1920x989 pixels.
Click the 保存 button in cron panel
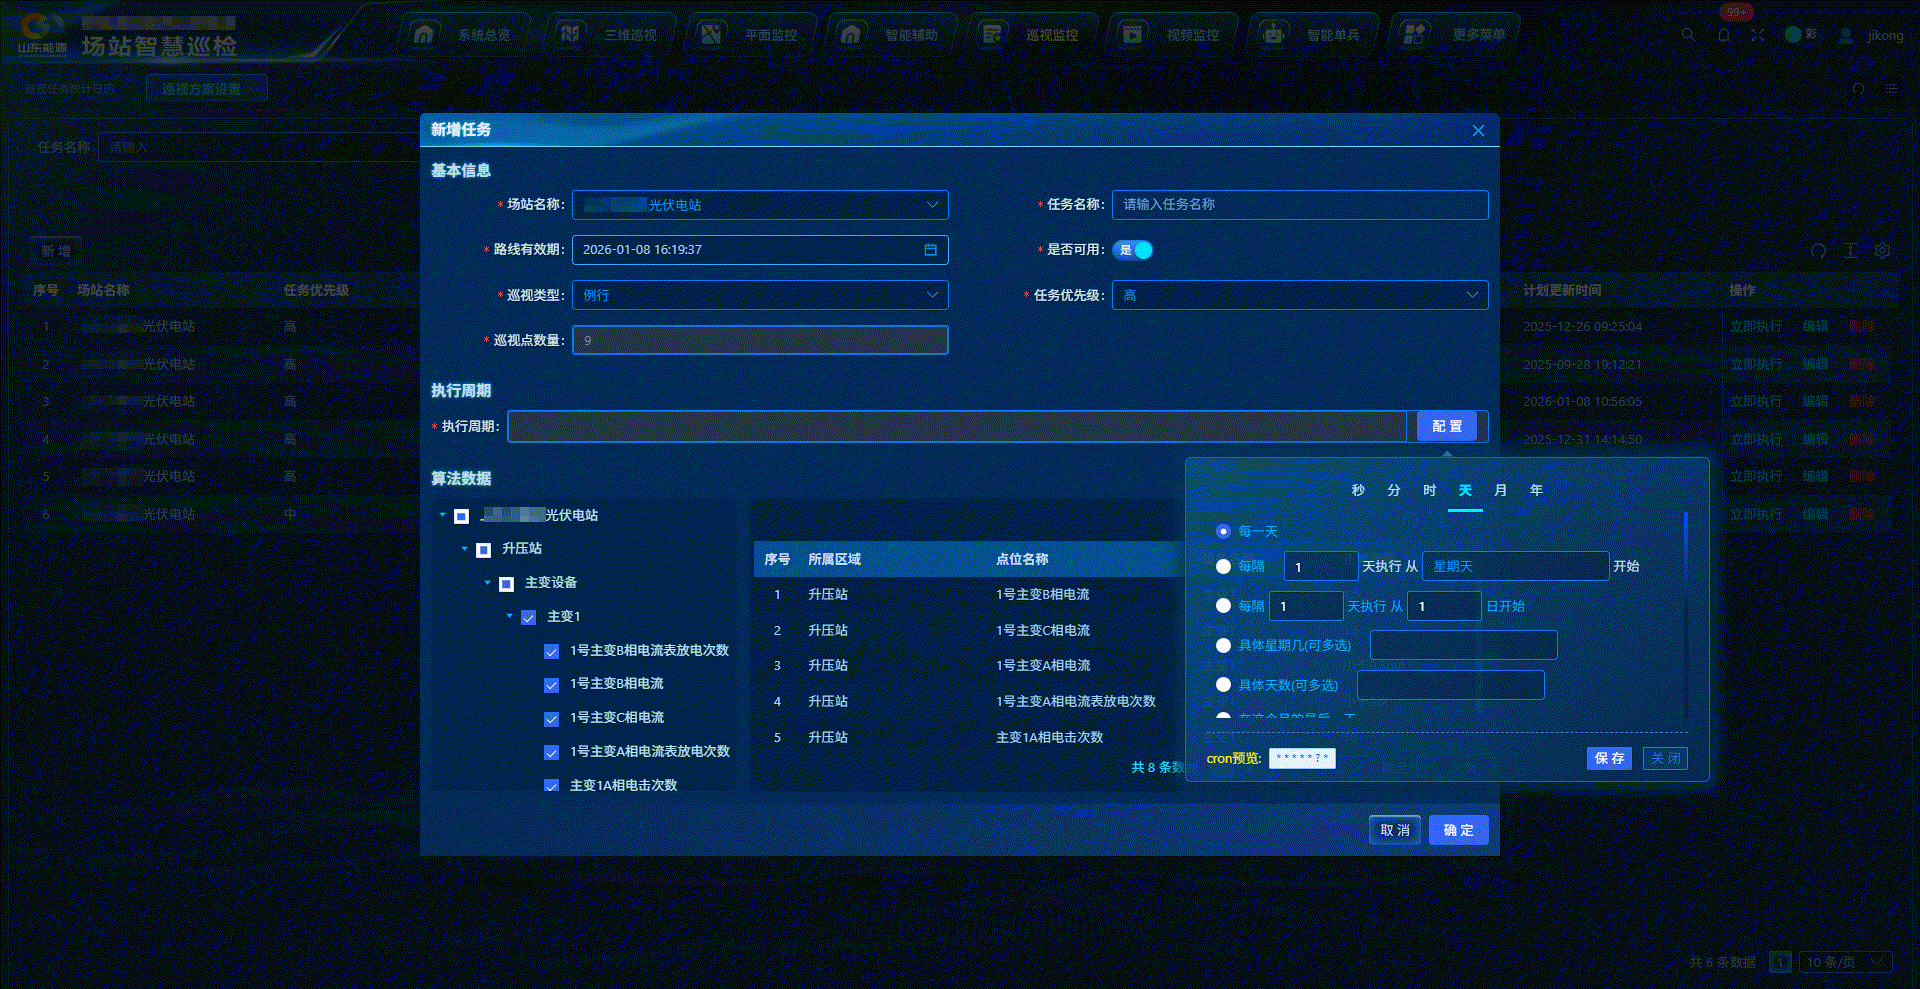tap(1608, 758)
